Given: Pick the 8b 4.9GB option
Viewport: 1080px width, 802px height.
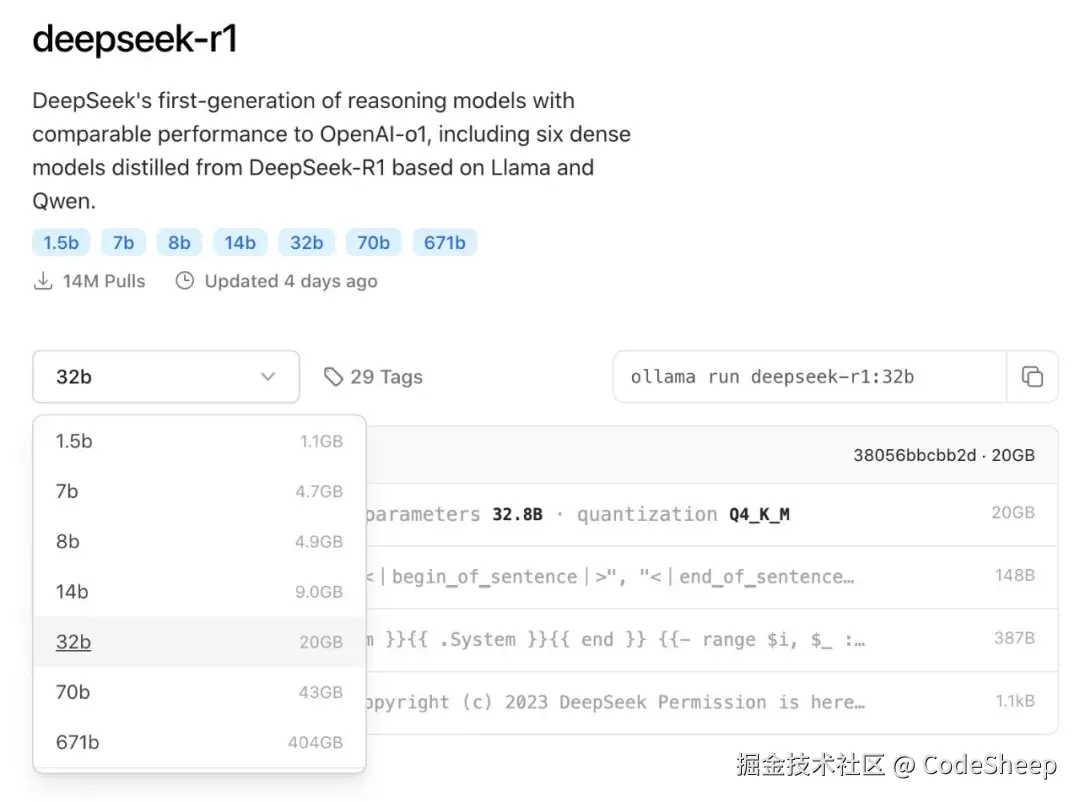Looking at the screenshot, I should 199,541.
